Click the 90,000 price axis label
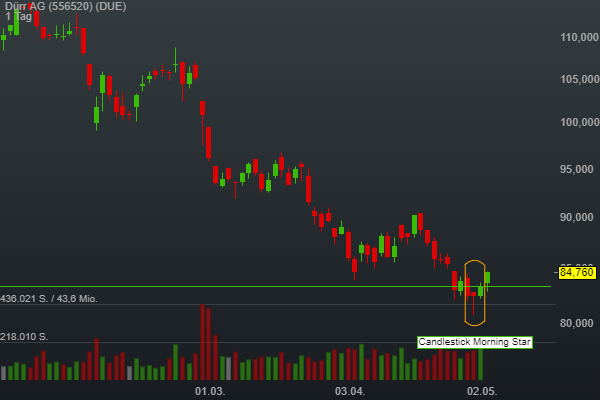Screen dimensions: 600x400 pos(576,217)
